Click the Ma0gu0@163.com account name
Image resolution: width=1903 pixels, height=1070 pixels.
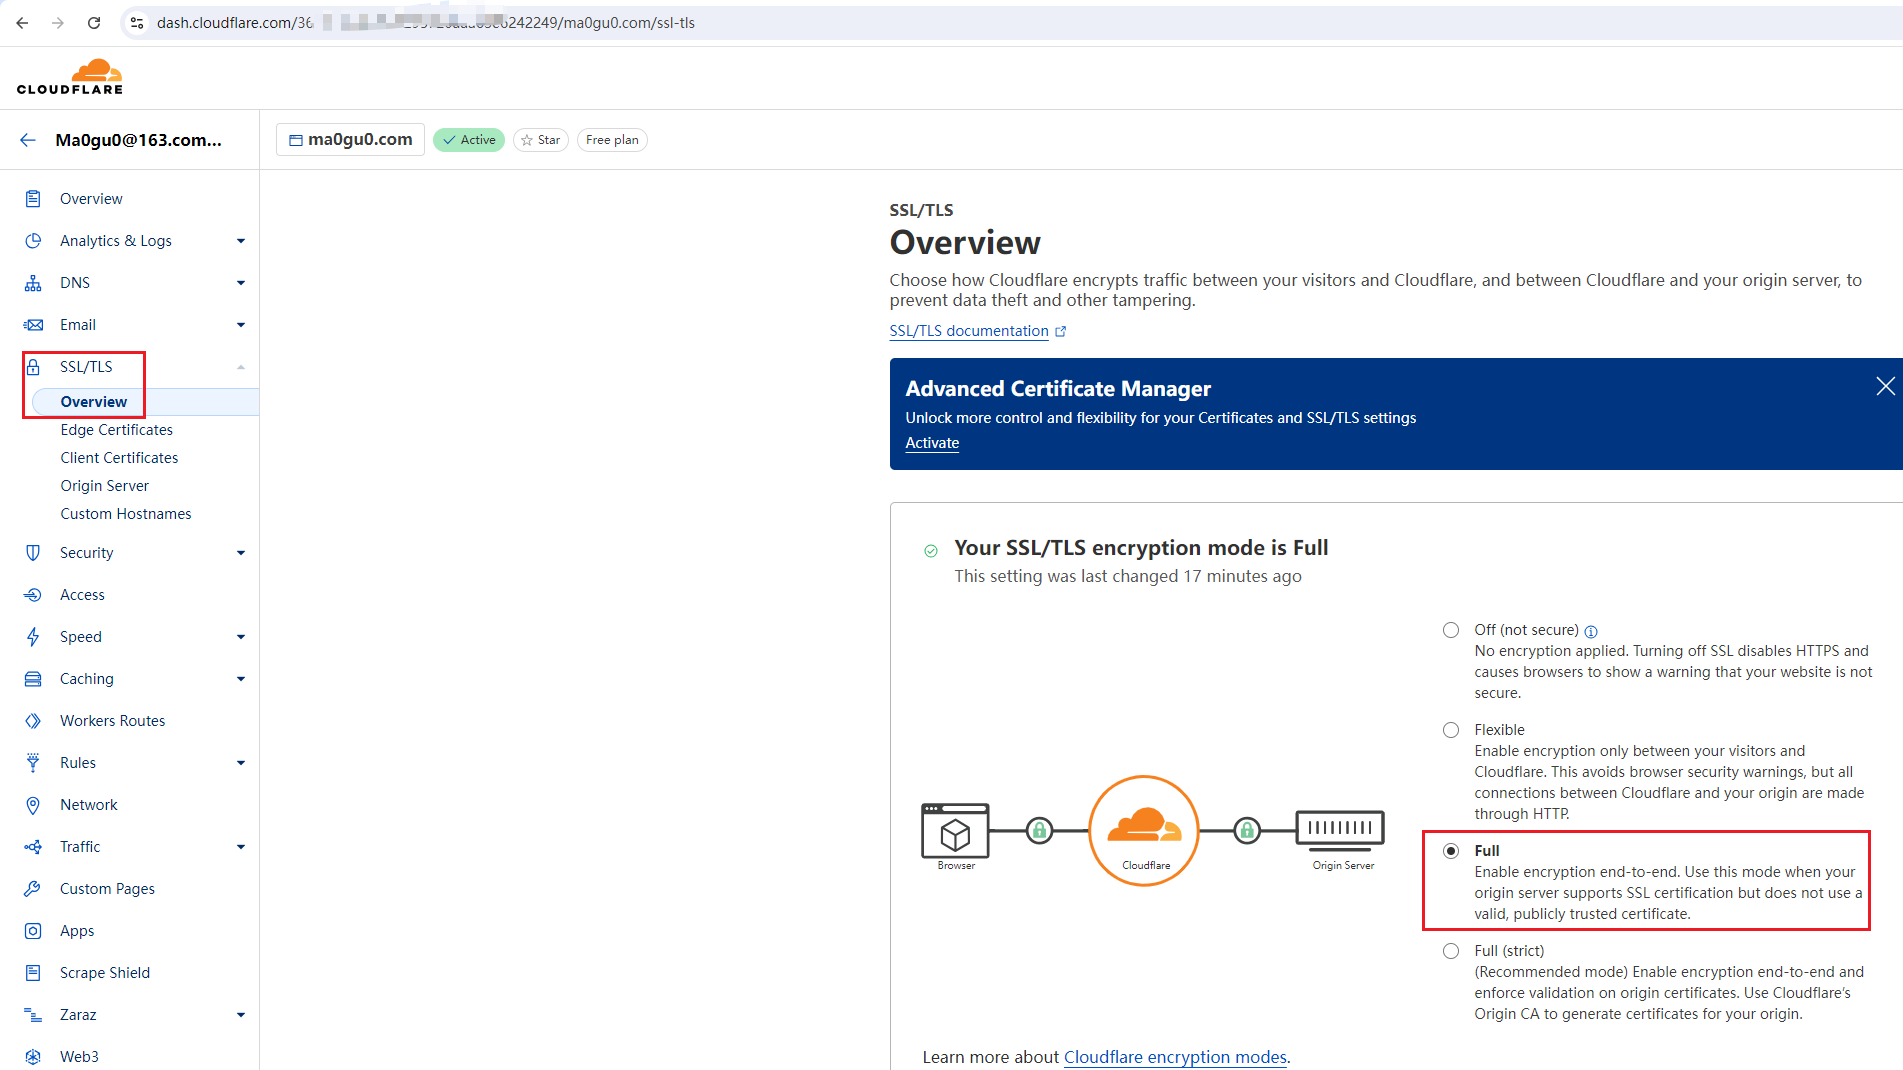tap(139, 140)
